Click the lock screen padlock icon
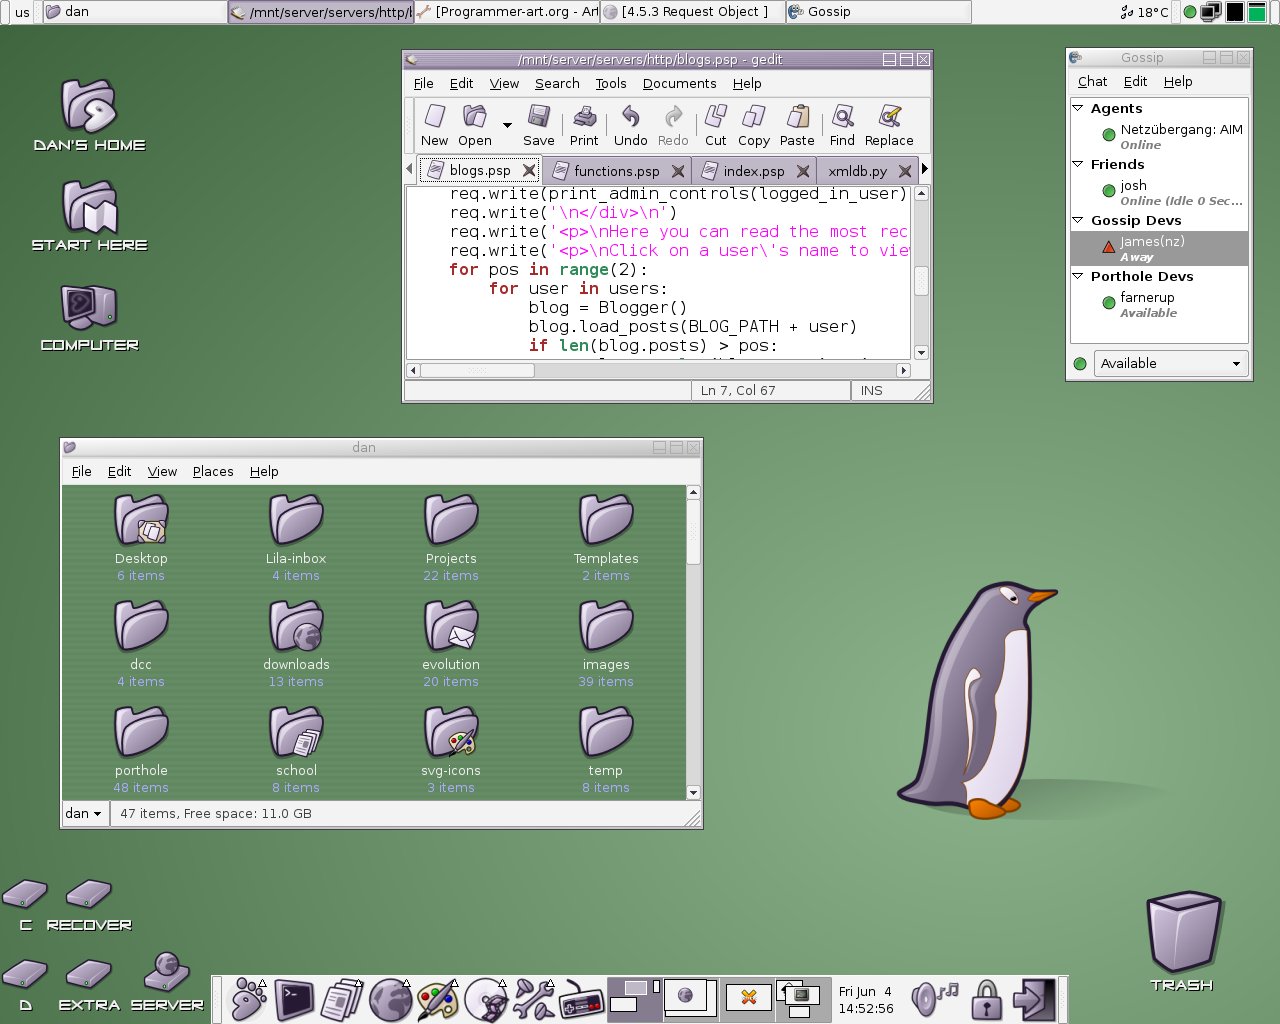 coord(987,999)
